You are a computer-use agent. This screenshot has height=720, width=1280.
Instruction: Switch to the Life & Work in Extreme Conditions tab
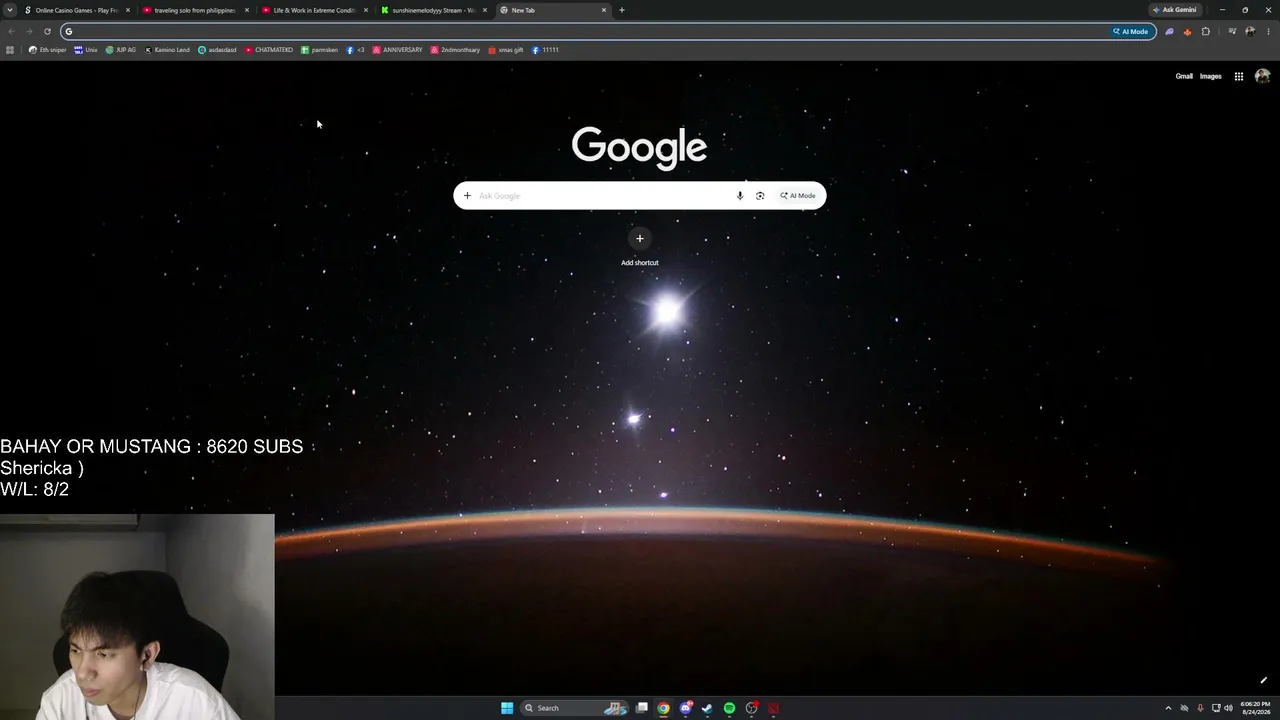[x=314, y=10]
